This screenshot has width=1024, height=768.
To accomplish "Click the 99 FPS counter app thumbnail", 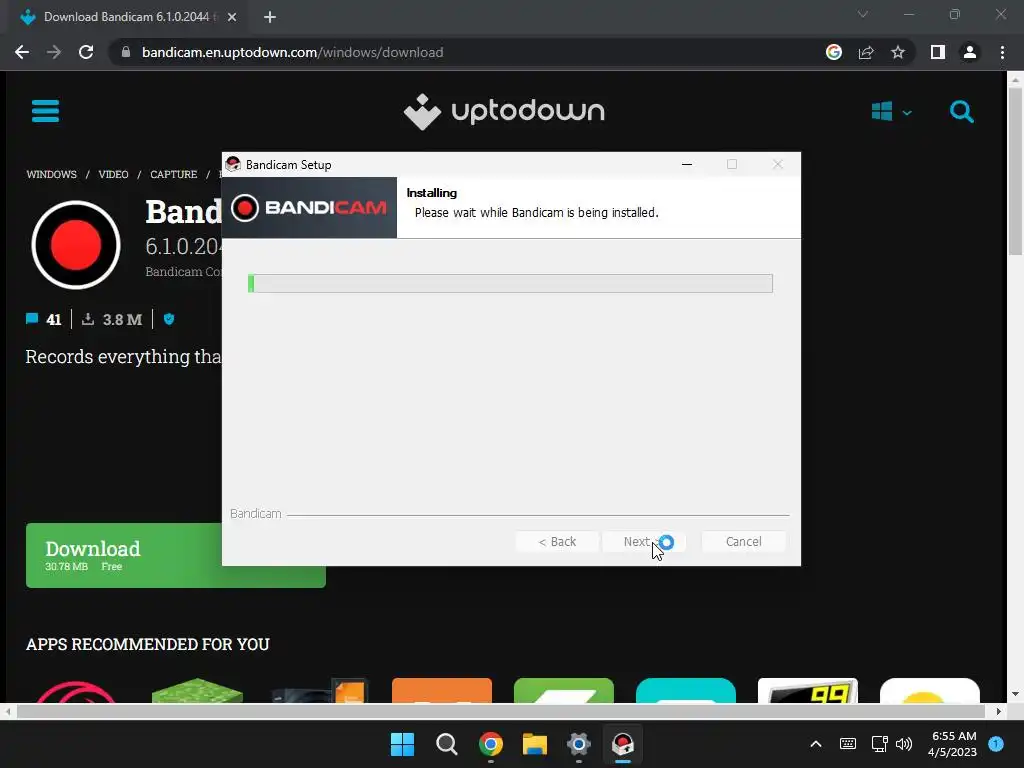I will (x=808, y=690).
